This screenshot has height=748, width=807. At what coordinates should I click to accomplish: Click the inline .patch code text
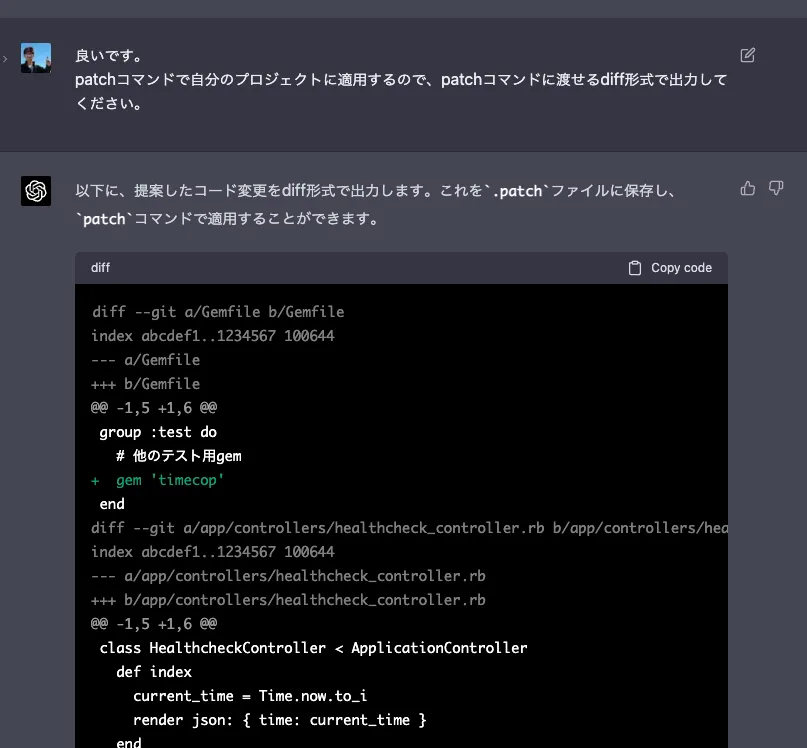coord(517,190)
